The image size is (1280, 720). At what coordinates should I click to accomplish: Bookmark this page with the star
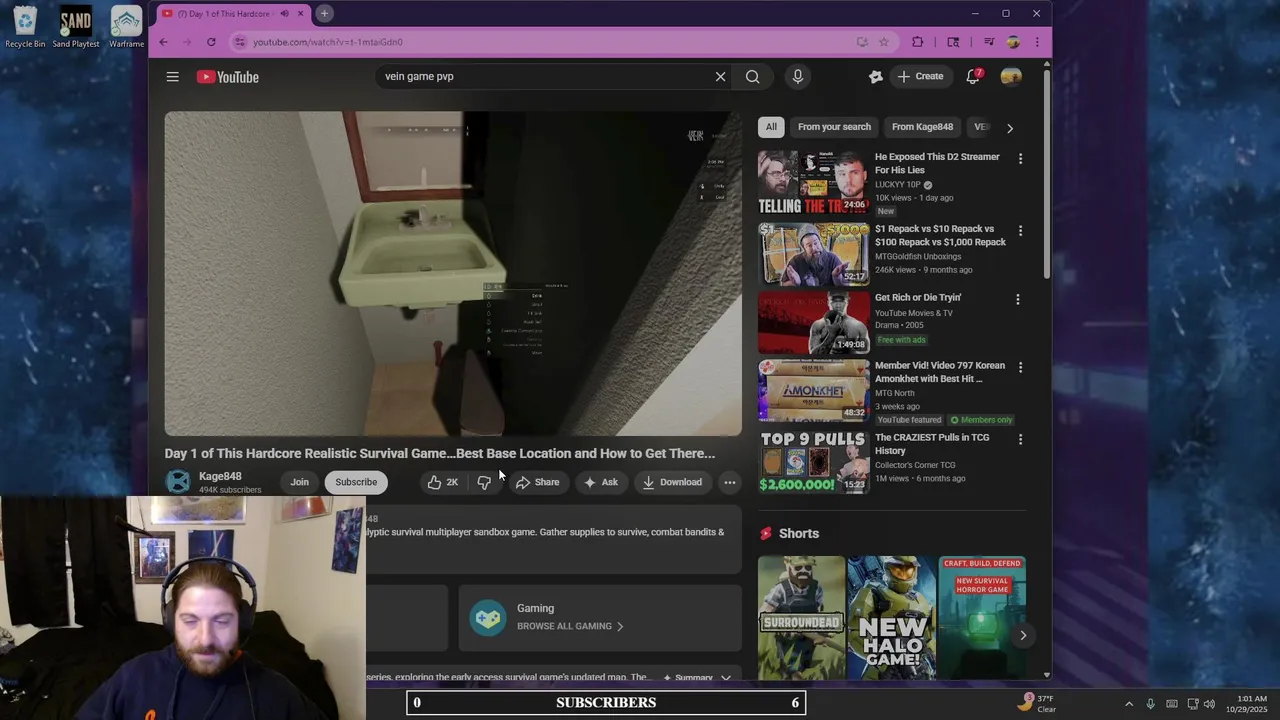[884, 42]
